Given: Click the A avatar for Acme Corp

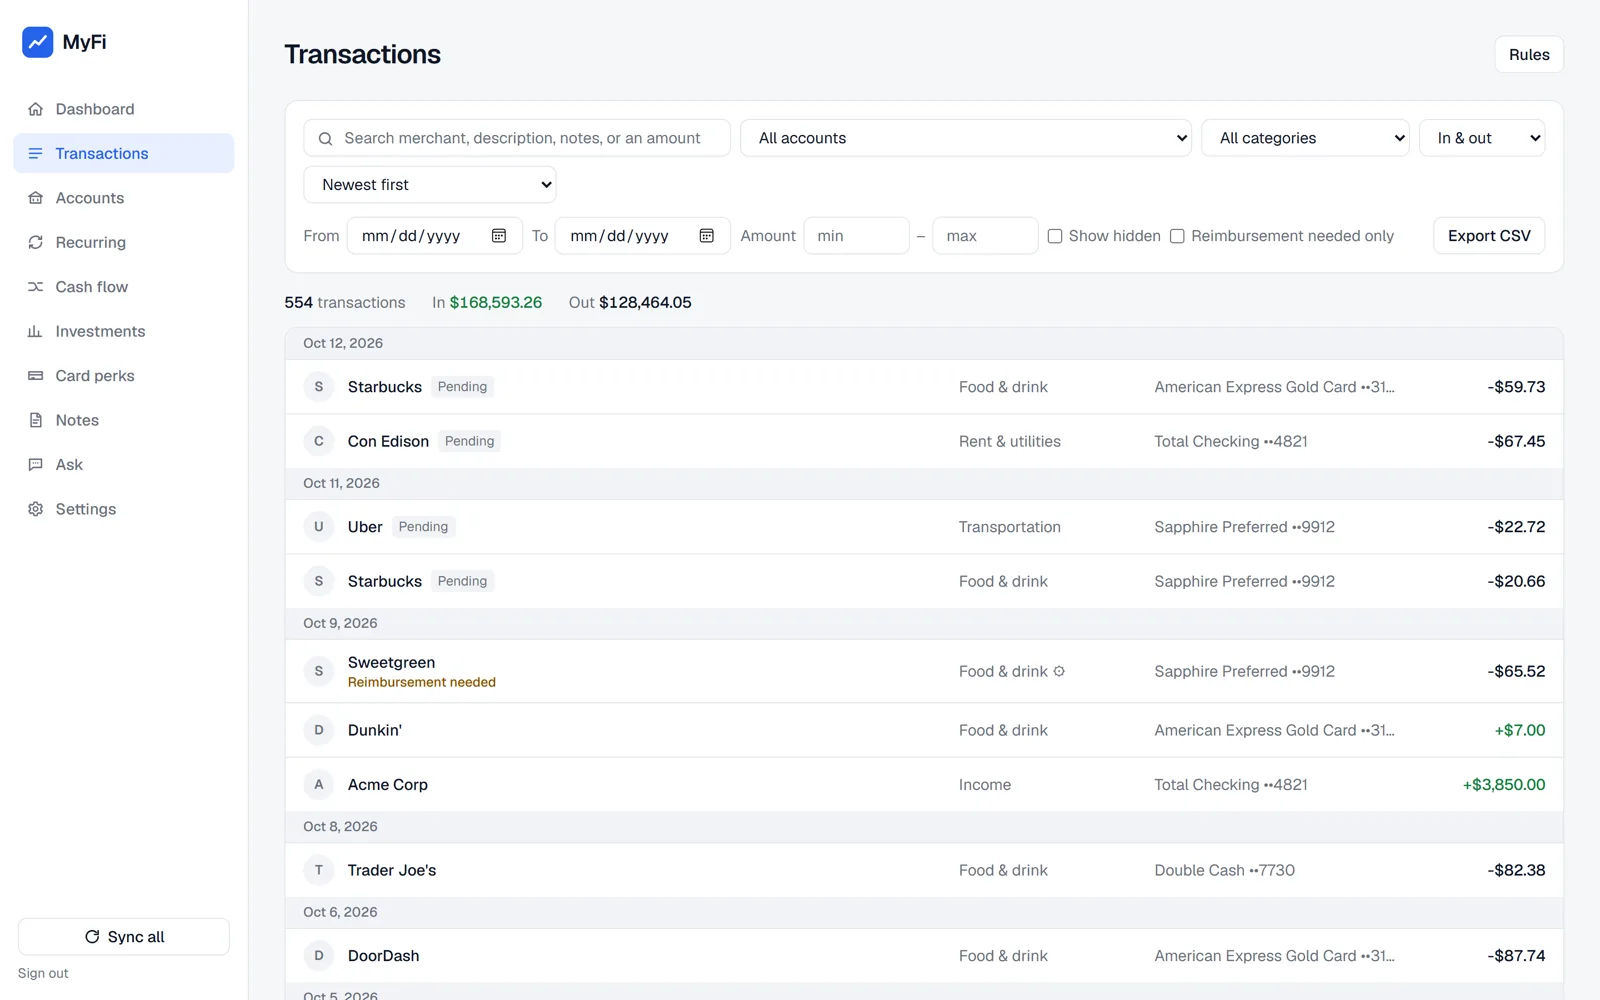Looking at the screenshot, I should [319, 785].
